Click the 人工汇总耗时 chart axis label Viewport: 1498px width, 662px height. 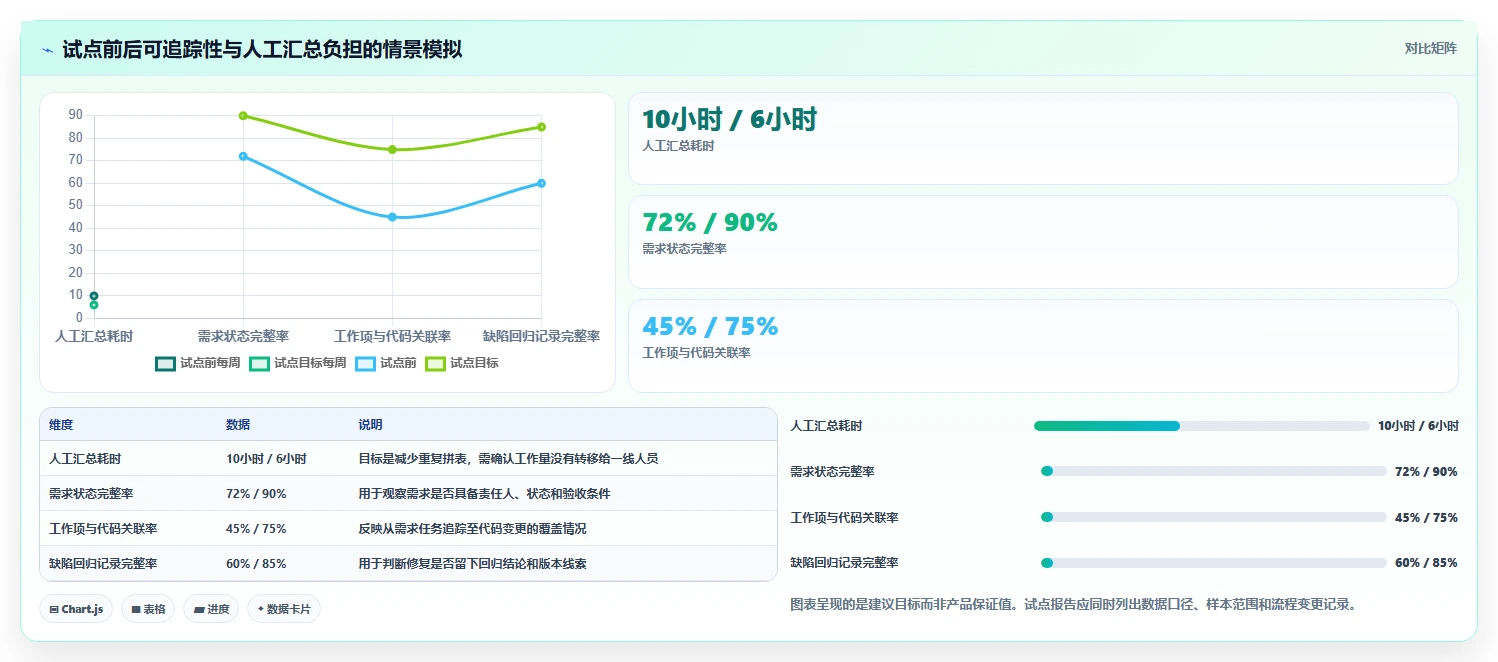(94, 337)
